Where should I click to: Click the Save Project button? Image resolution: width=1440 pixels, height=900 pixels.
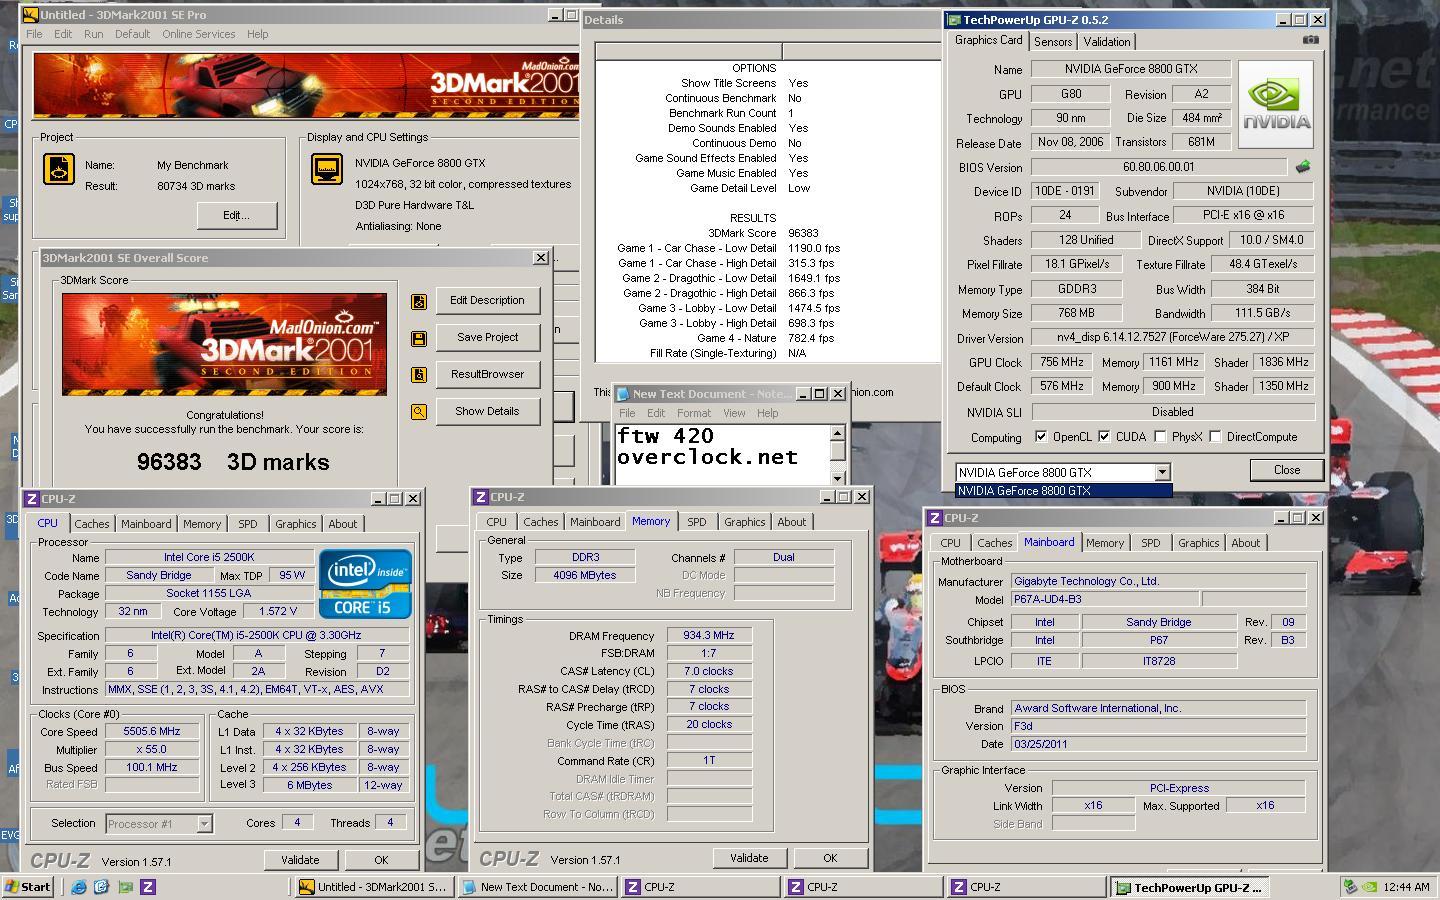pyautogui.click(x=487, y=337)
